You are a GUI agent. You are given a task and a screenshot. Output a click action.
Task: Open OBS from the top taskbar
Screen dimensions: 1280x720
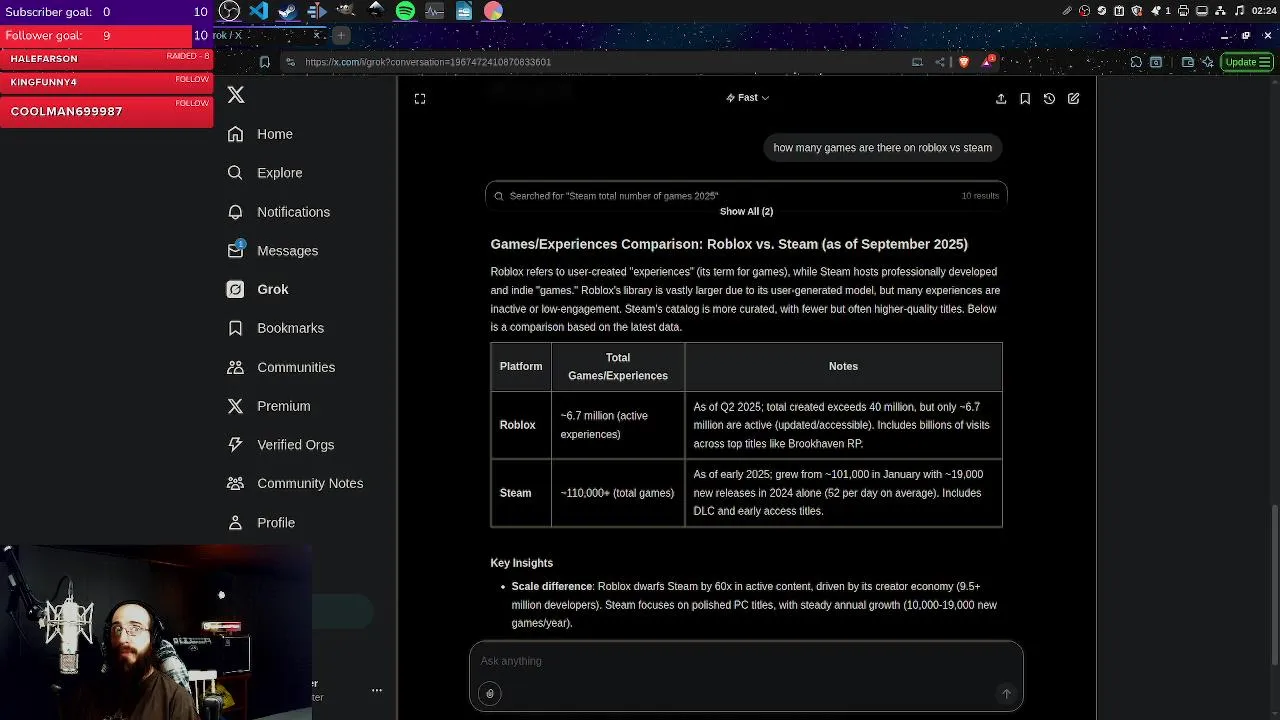coord(229,11)
